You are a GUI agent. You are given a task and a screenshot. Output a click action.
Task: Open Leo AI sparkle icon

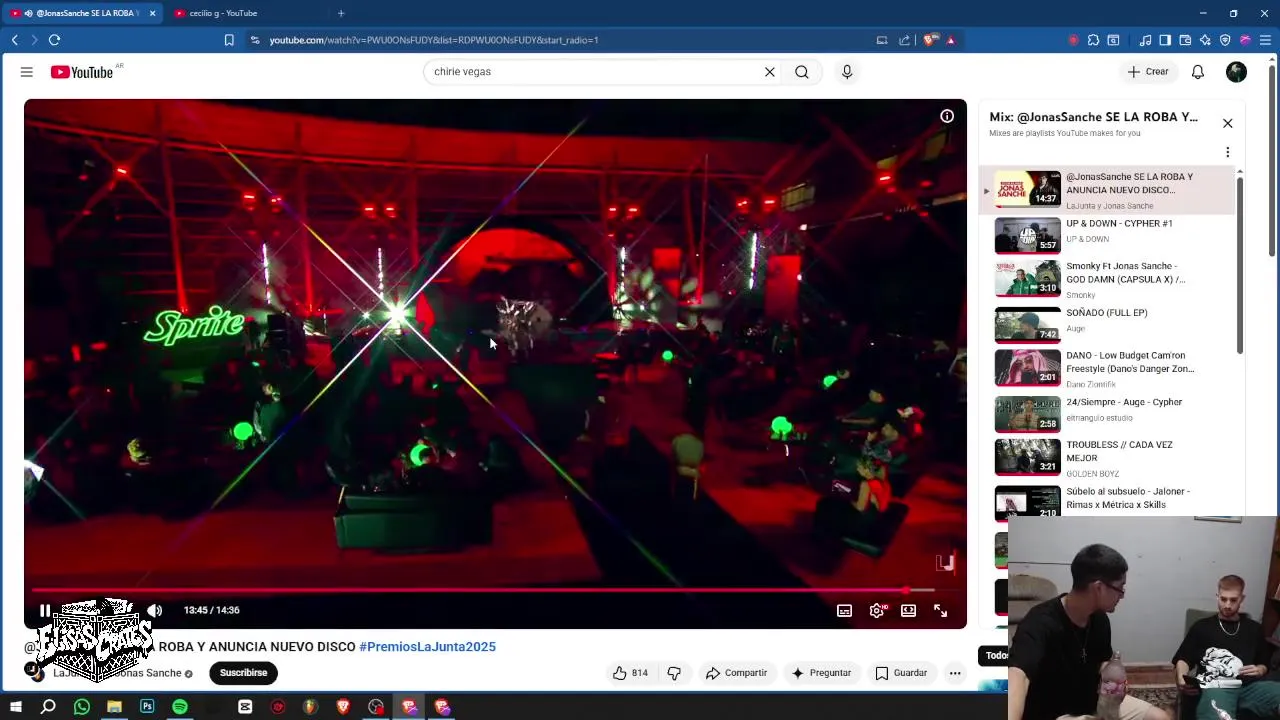pyautogui.click(x=1205, y=40)
